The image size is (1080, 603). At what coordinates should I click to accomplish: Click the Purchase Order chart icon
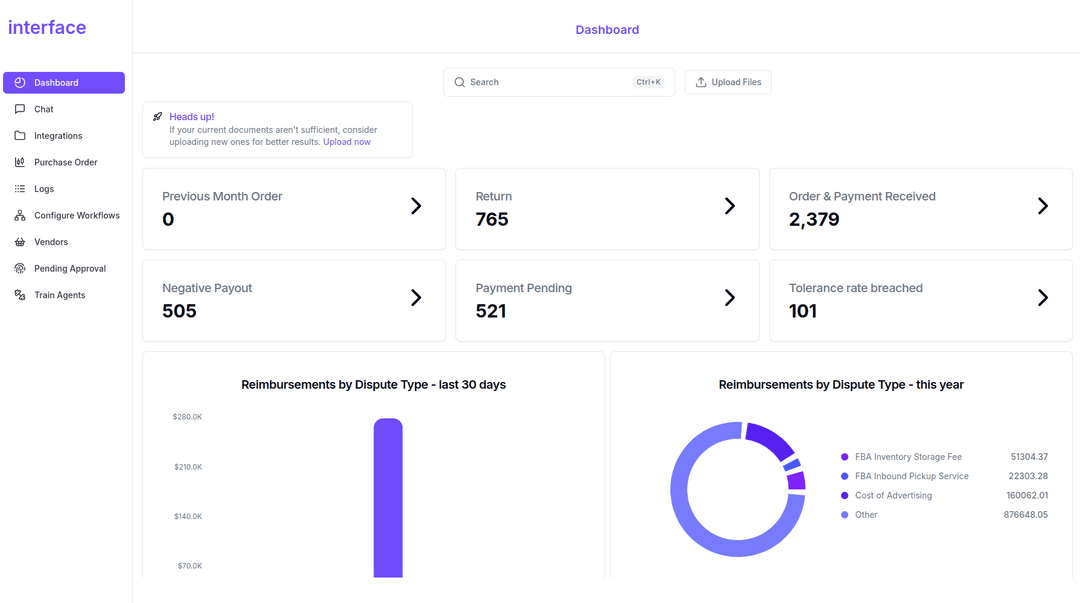coord(20,162)
